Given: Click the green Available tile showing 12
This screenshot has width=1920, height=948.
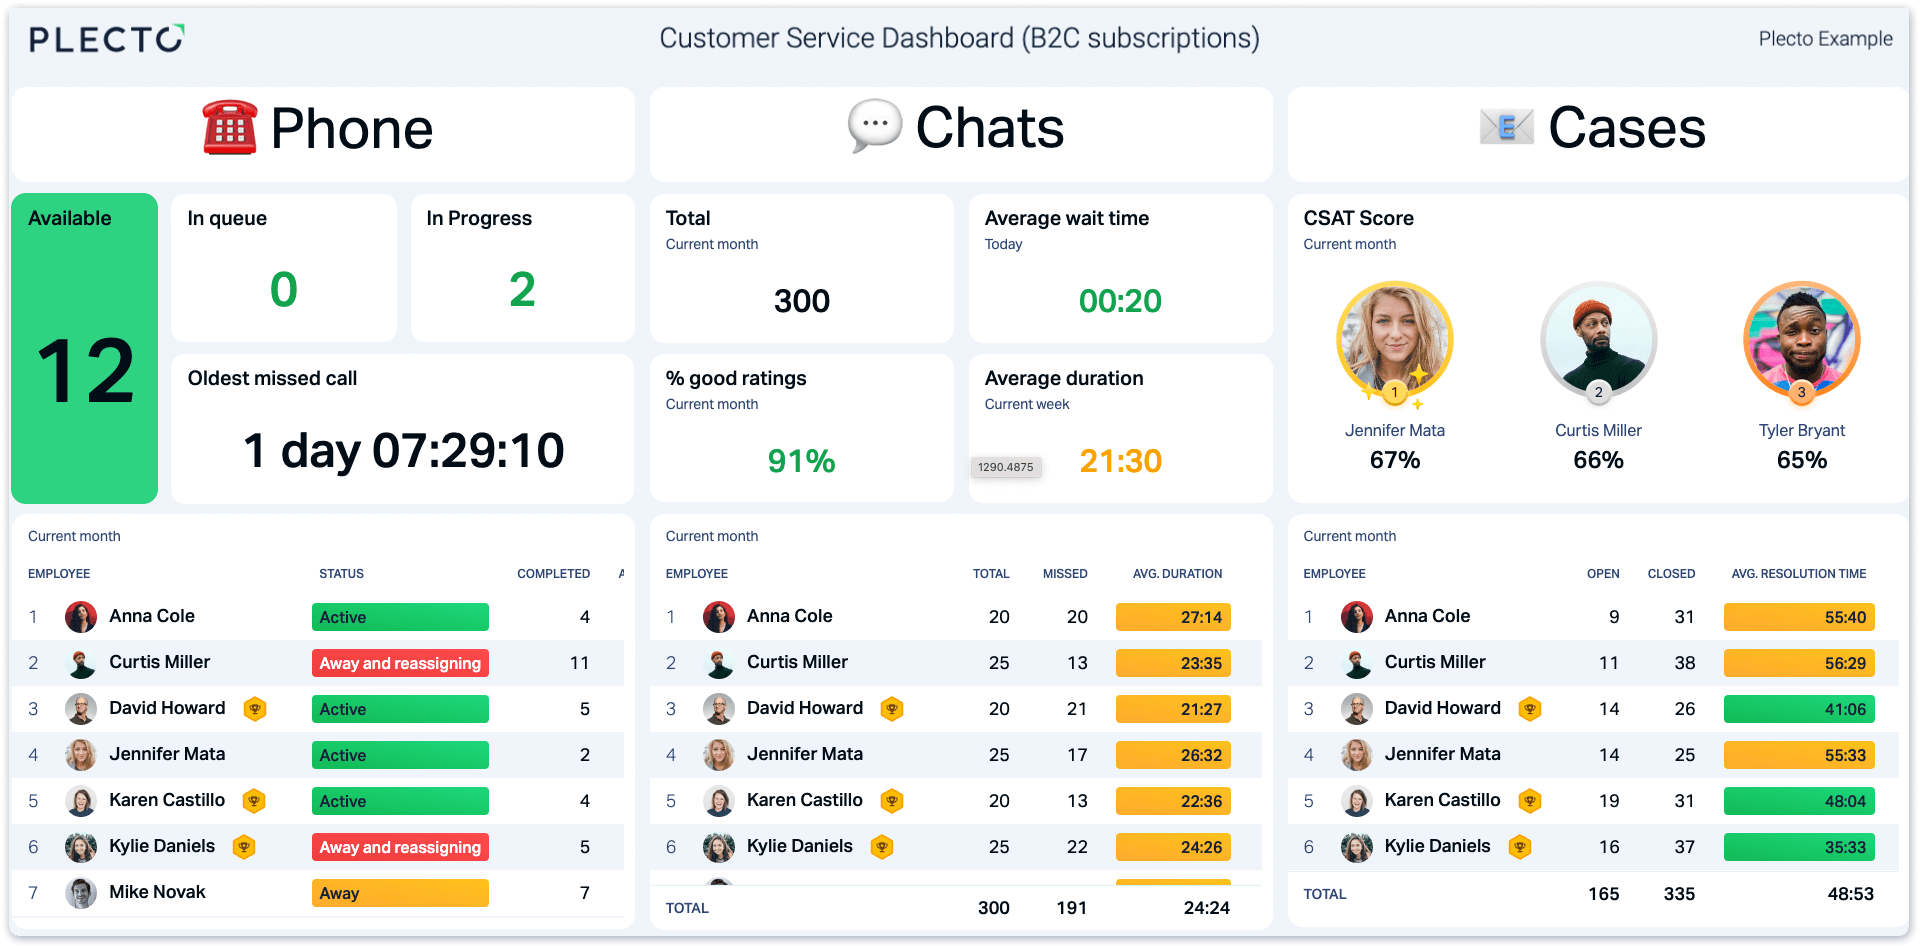Looking at the screenshot, I should (x=85, y=348).
